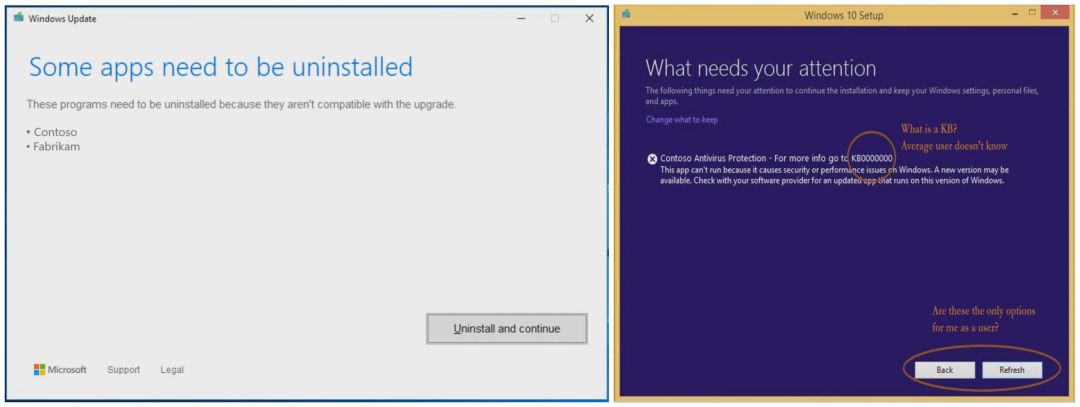Open Support link in Windows Update
1080x407 pixels.
[123, 370]
